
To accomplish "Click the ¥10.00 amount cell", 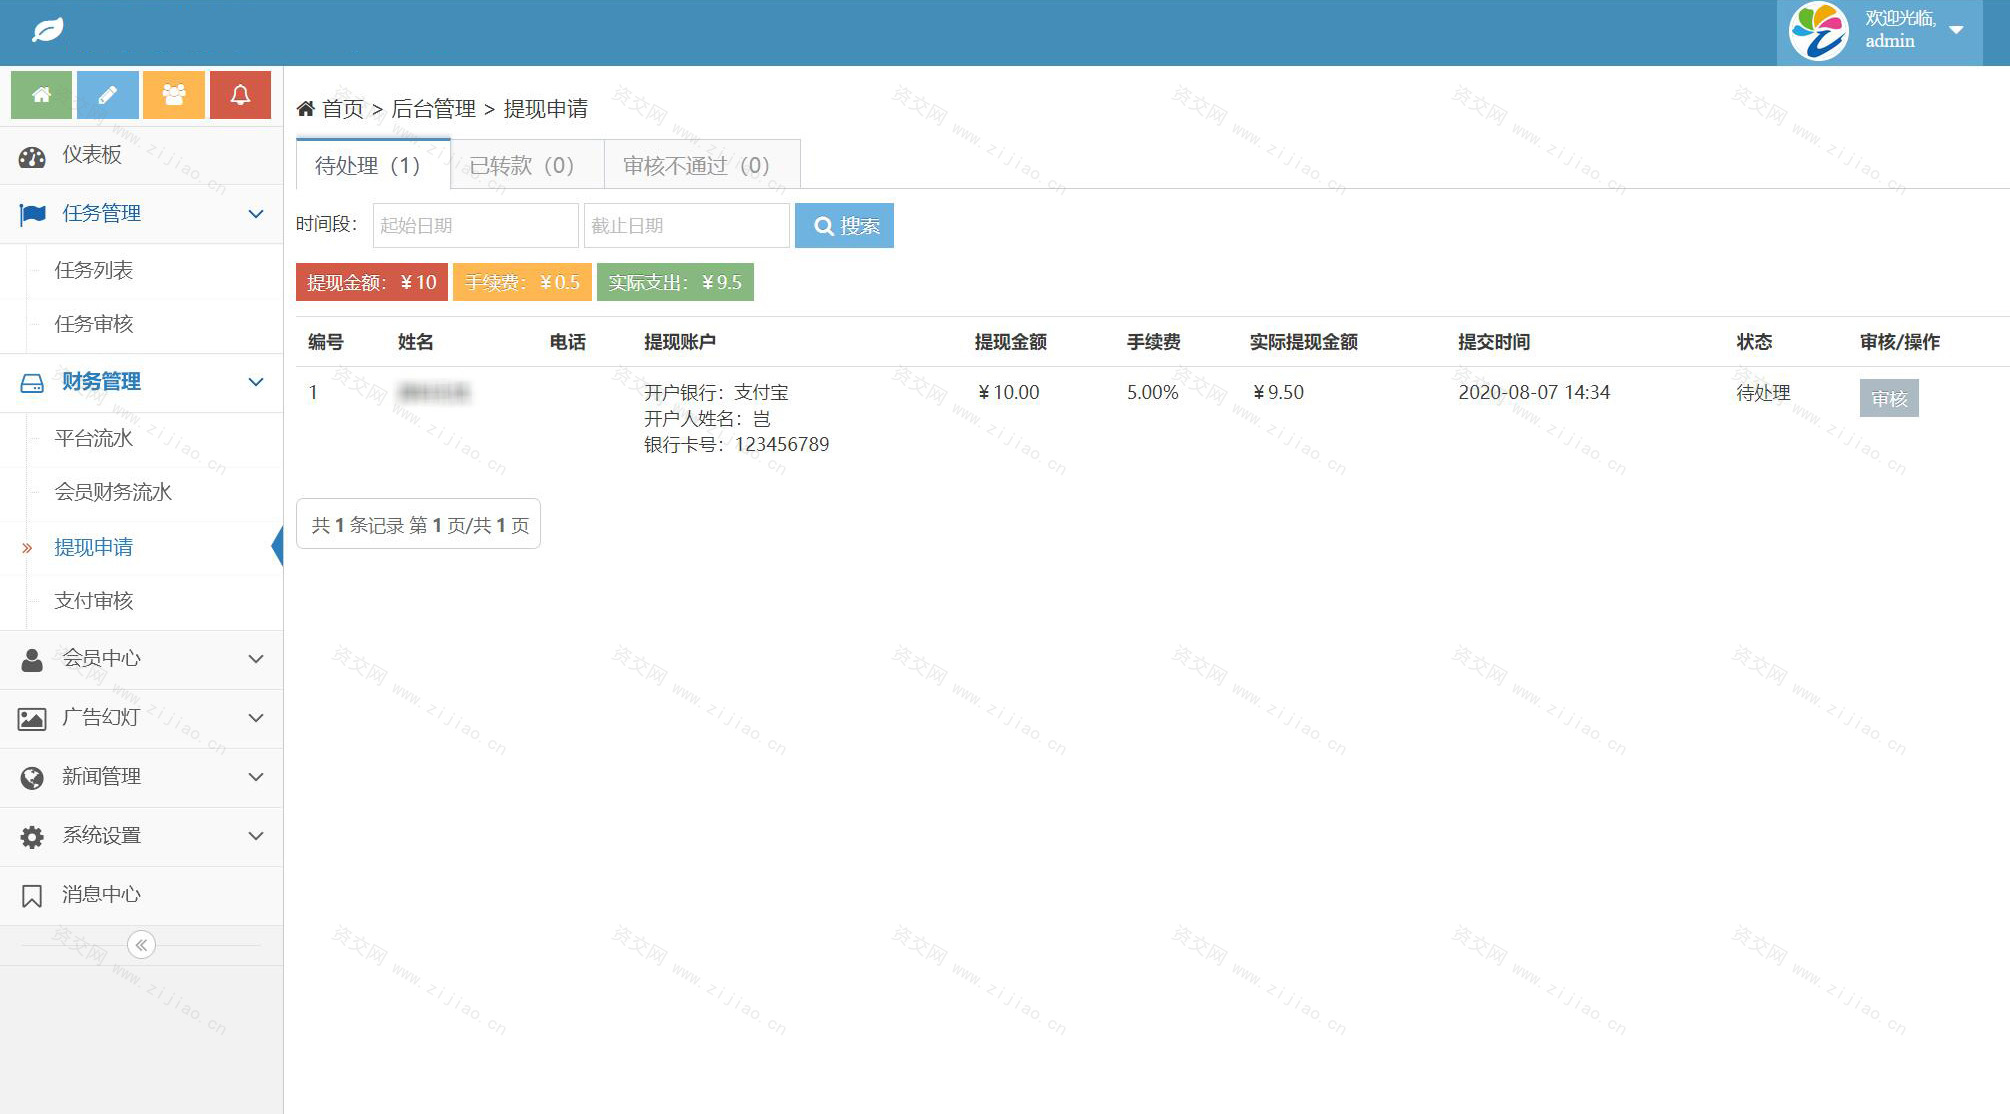I will click(x=1008, y=392).
